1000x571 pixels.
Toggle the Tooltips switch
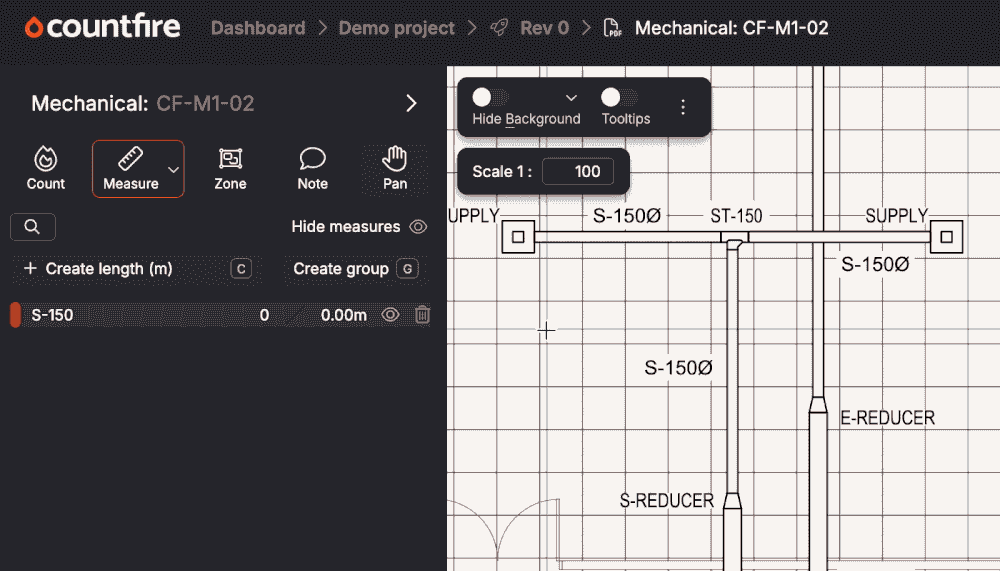tap(619, 97)
